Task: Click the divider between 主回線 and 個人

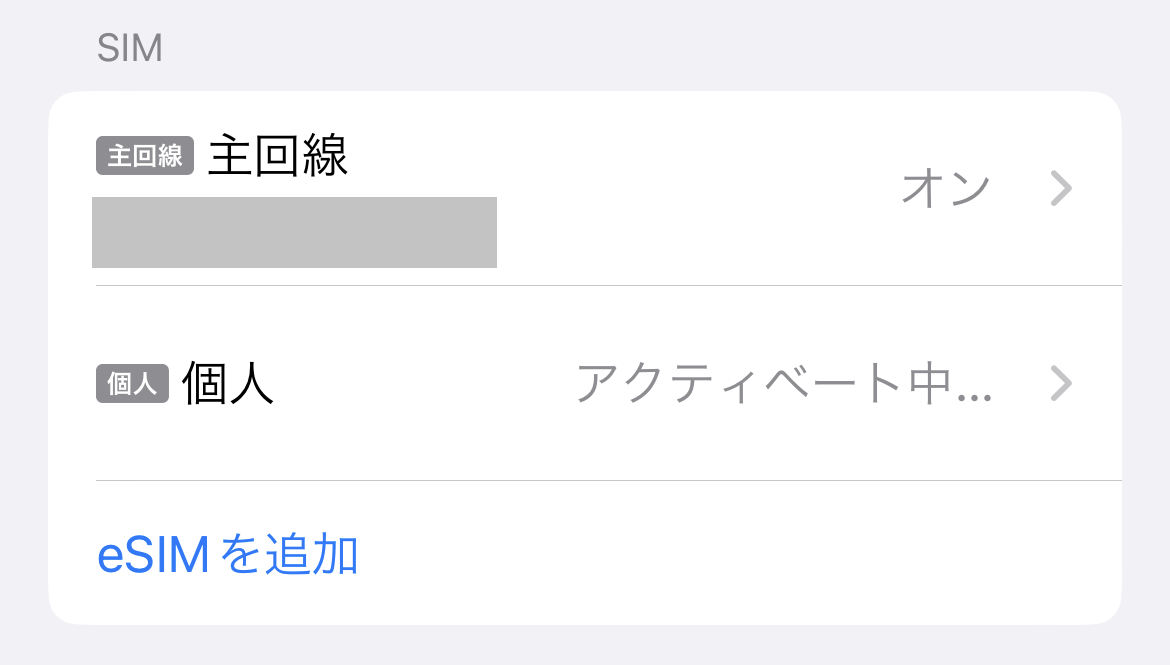Action: pos(608,286)
